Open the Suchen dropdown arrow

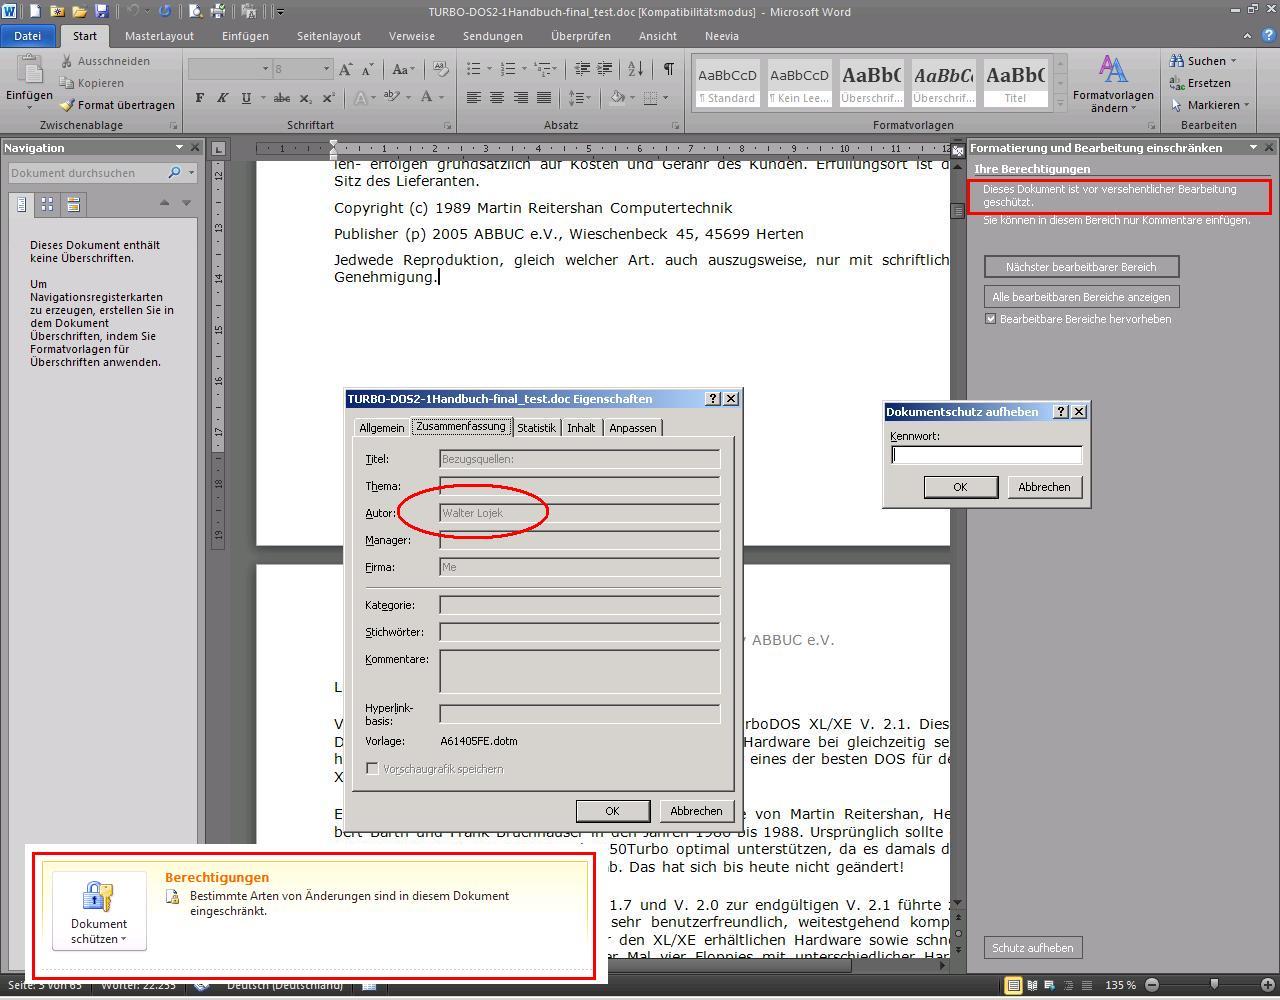[1233, 61]
